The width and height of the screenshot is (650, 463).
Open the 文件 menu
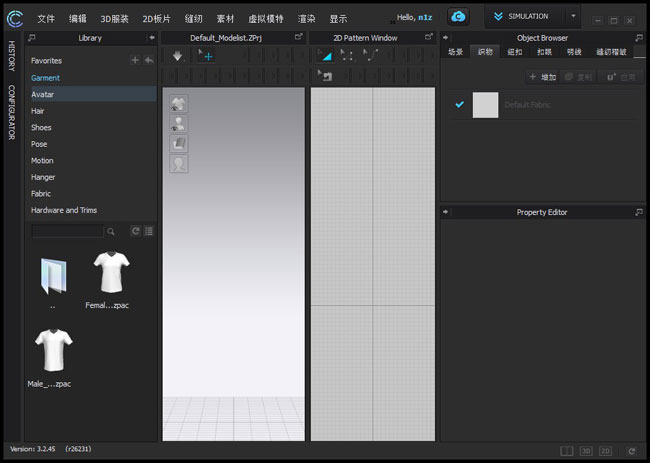(46, 19)
